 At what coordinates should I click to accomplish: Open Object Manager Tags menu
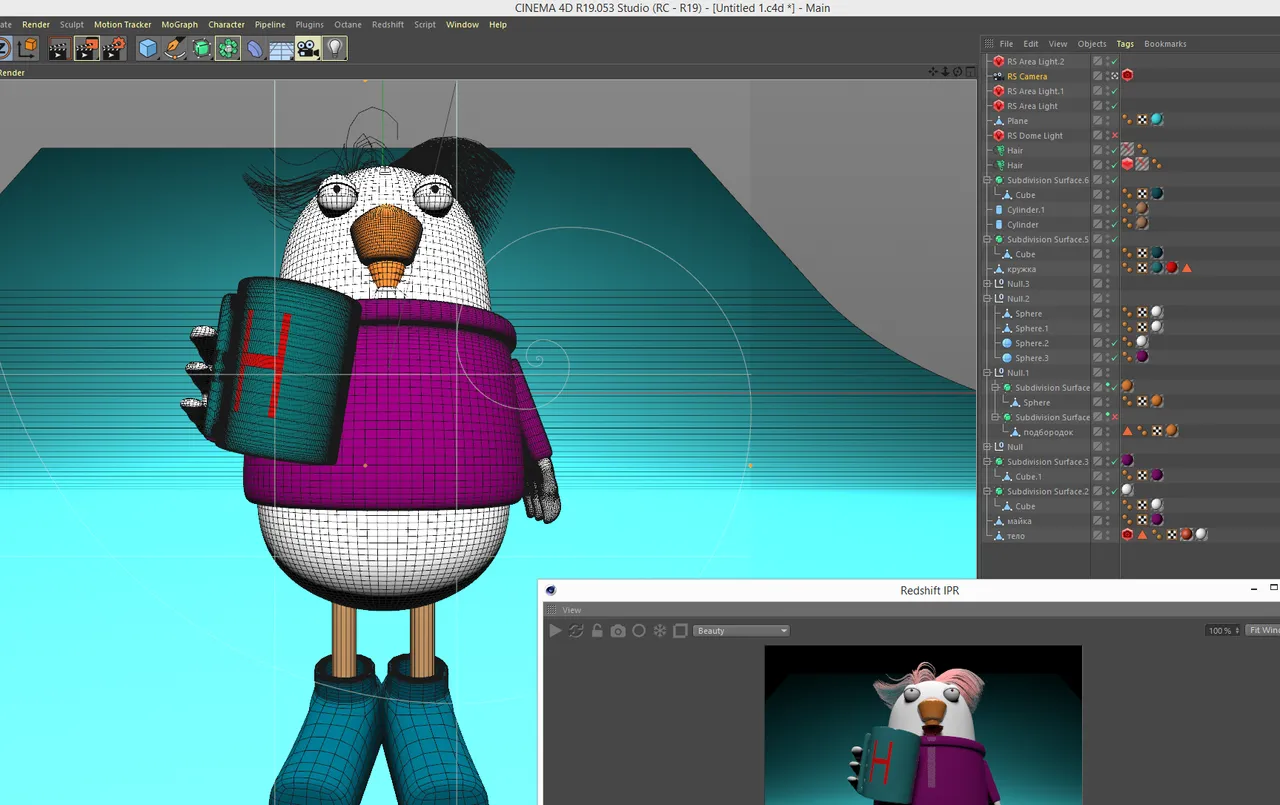(x=1125, y=44)
